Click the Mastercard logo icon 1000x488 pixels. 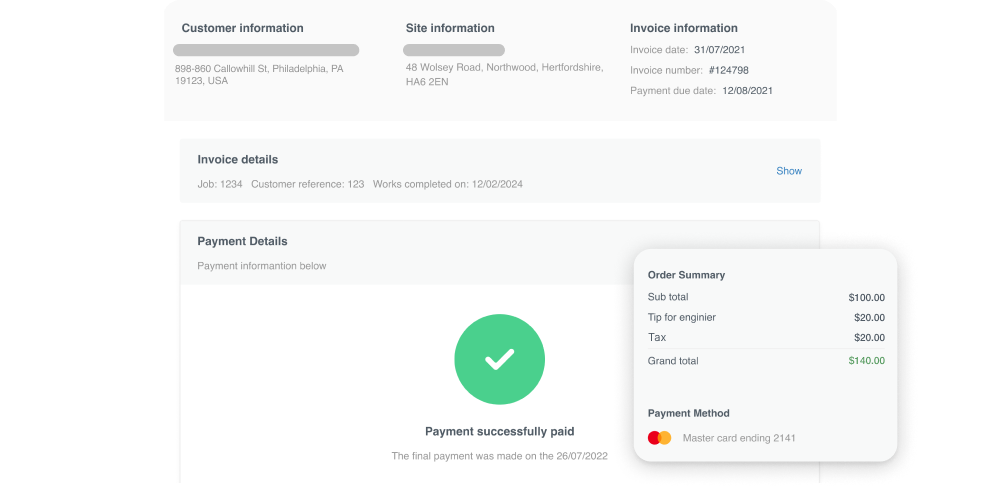tap(659, 438)
